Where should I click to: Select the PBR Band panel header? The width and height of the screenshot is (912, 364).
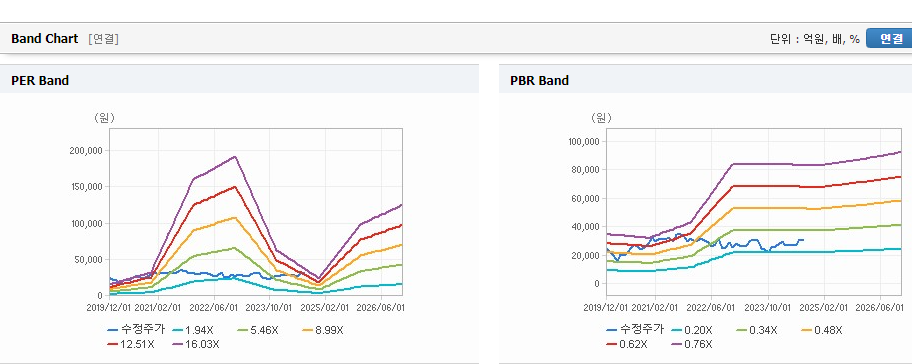click(705, 80)
